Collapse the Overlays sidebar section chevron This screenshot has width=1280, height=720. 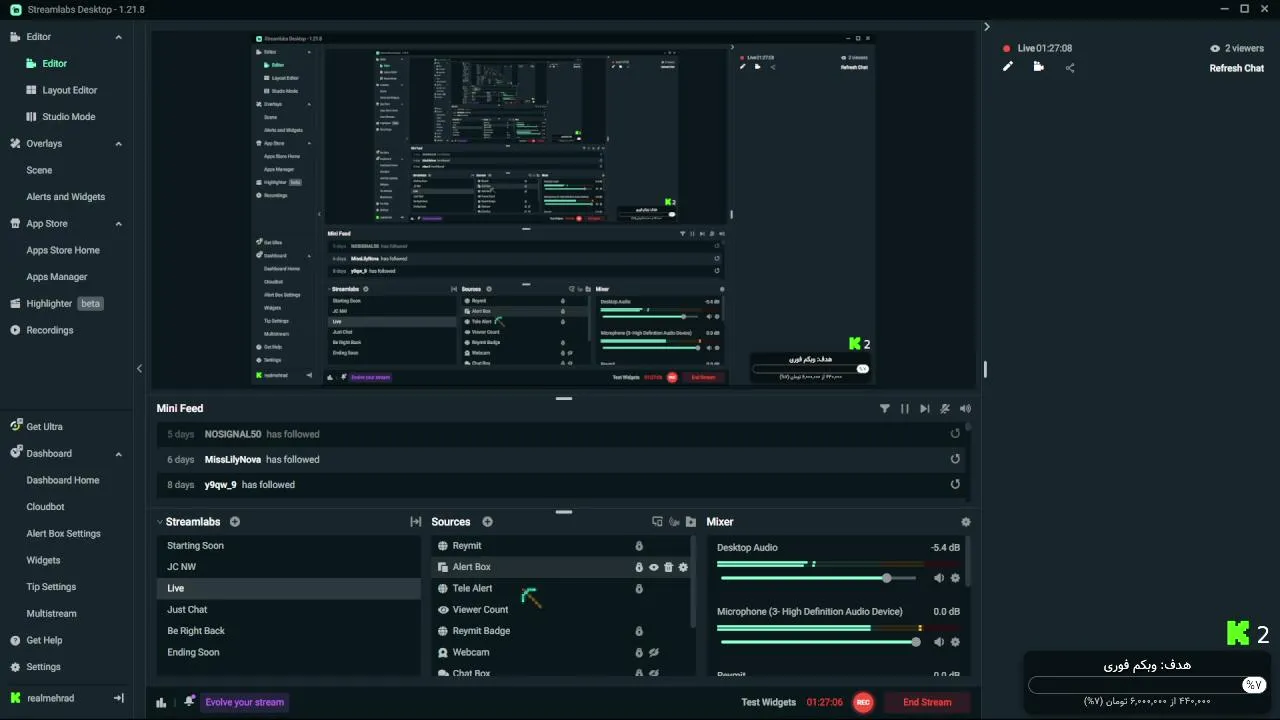[x=118, y=144]
